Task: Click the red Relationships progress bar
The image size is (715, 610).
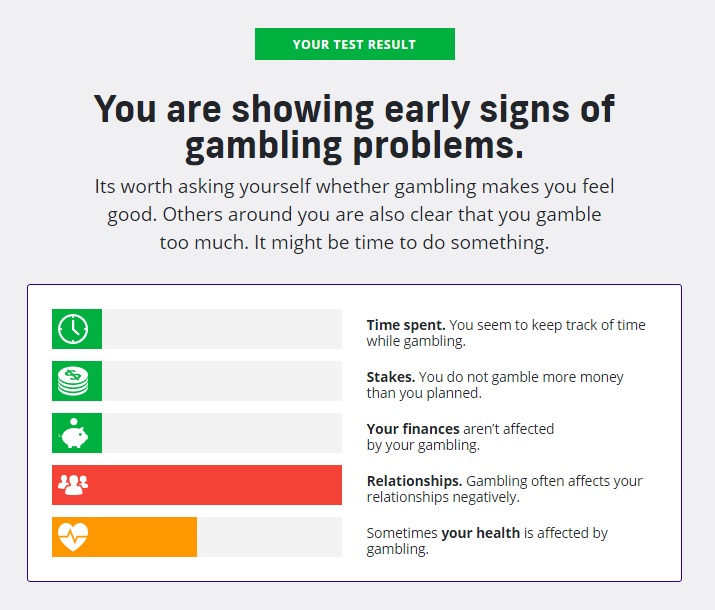Action: [197, 485]
